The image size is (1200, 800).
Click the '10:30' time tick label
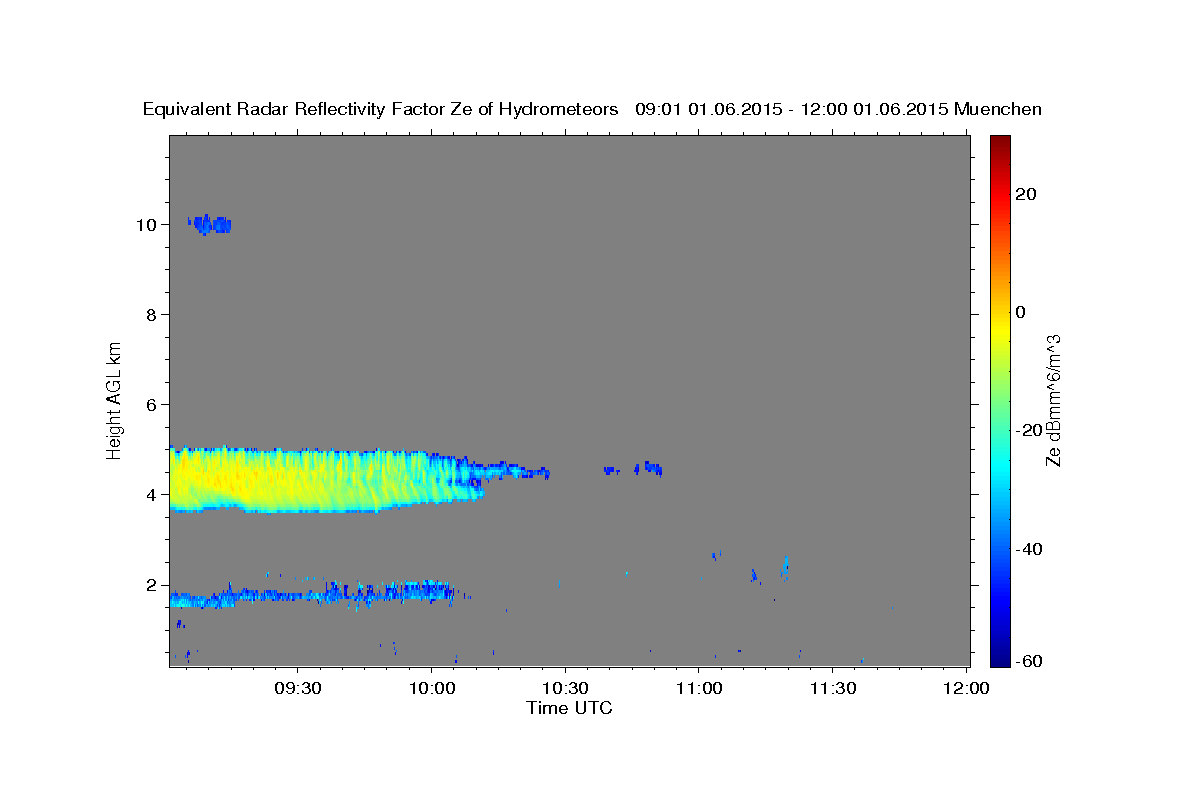565,689
